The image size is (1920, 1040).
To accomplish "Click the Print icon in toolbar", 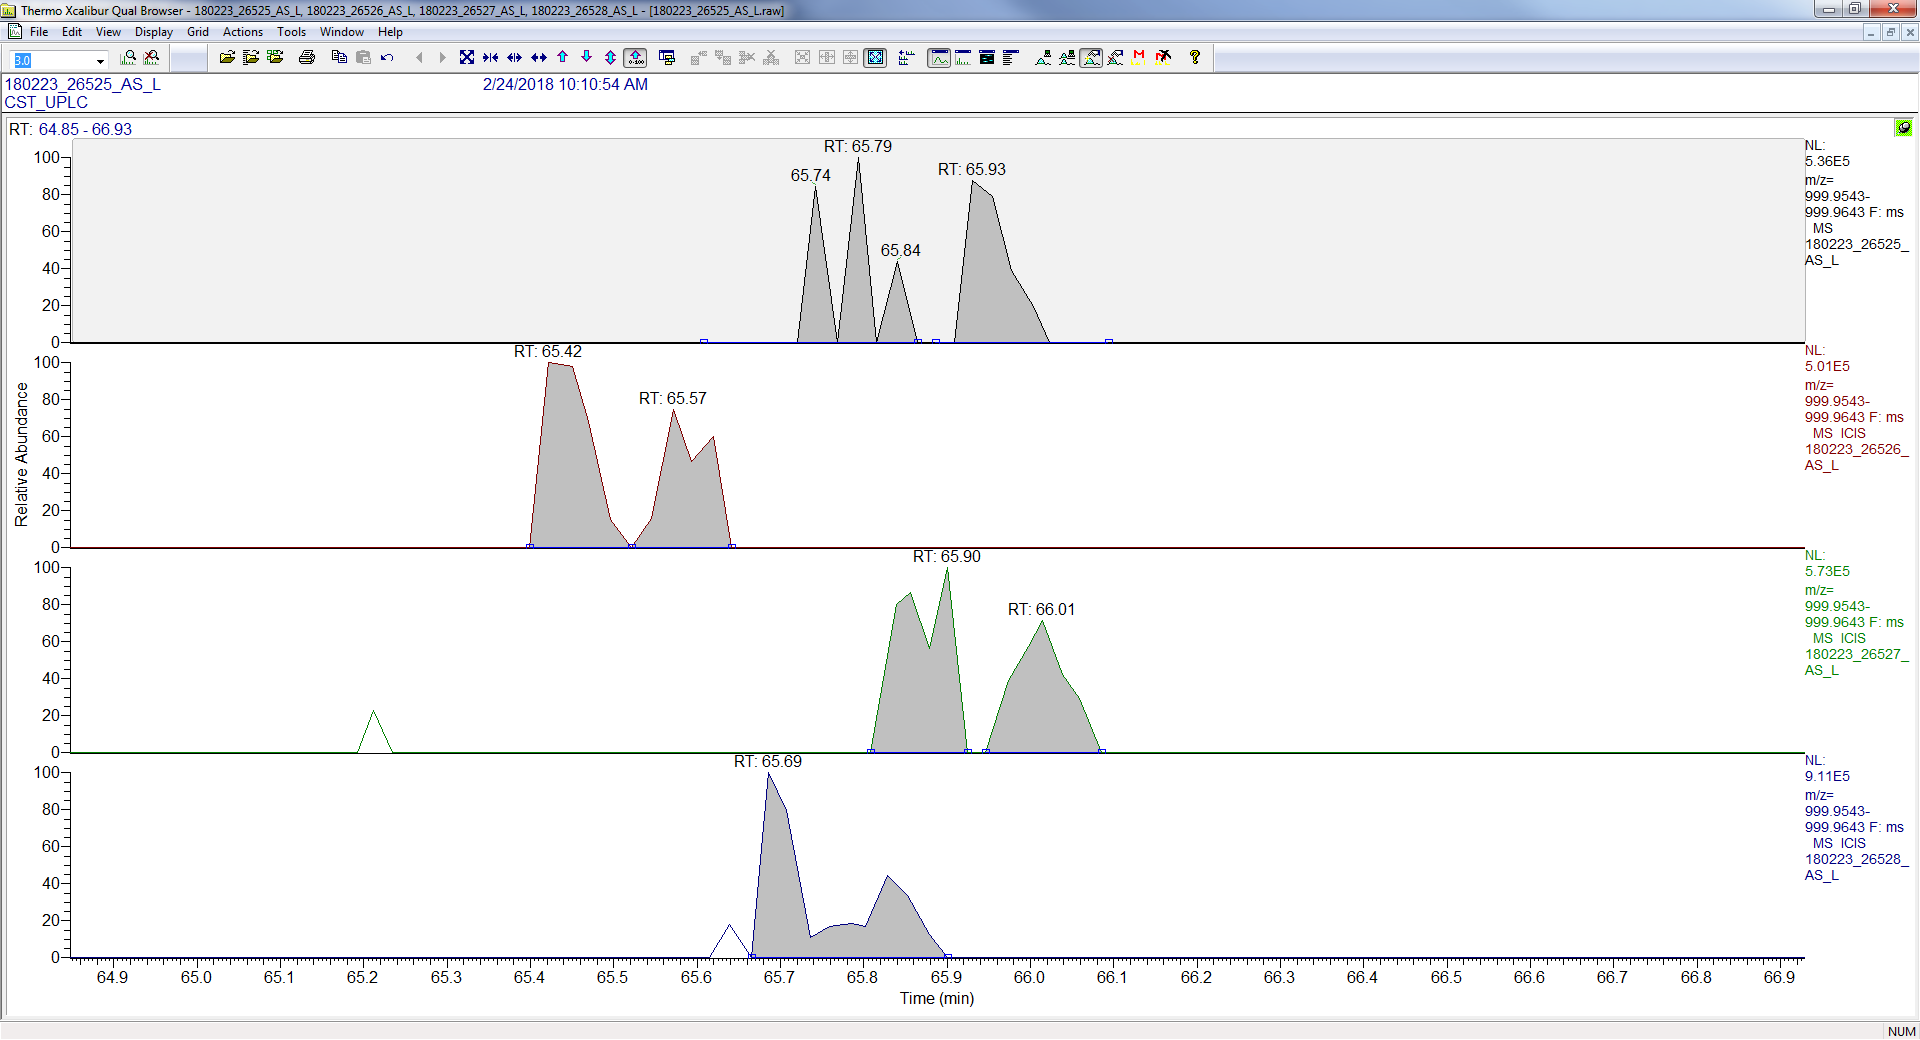I will click(307, 58).
